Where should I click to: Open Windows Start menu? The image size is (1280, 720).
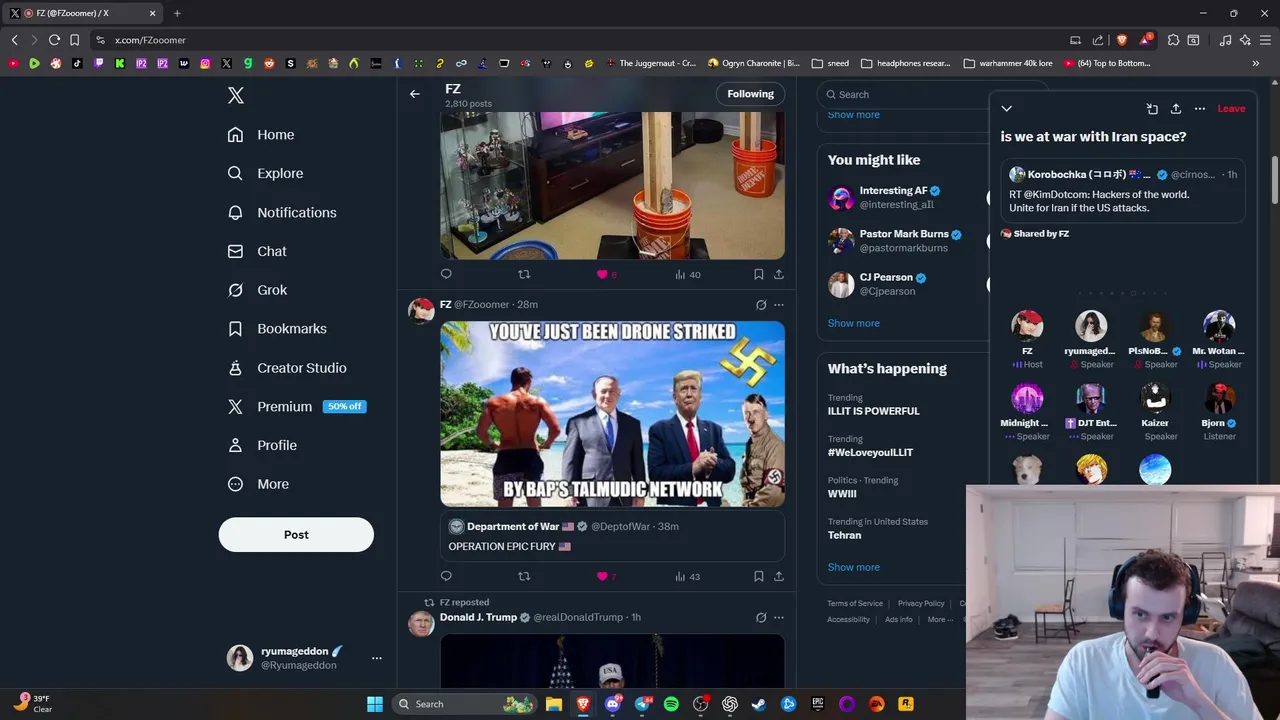[375, 704]
